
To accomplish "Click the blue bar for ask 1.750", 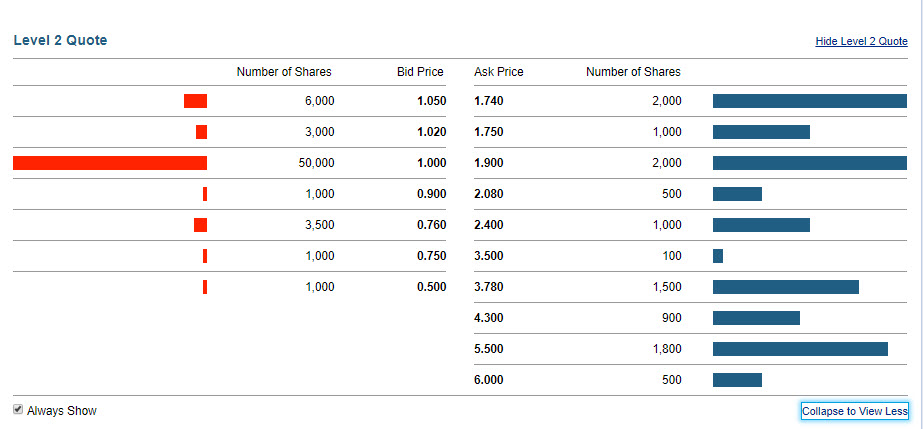I will [761, 132].
